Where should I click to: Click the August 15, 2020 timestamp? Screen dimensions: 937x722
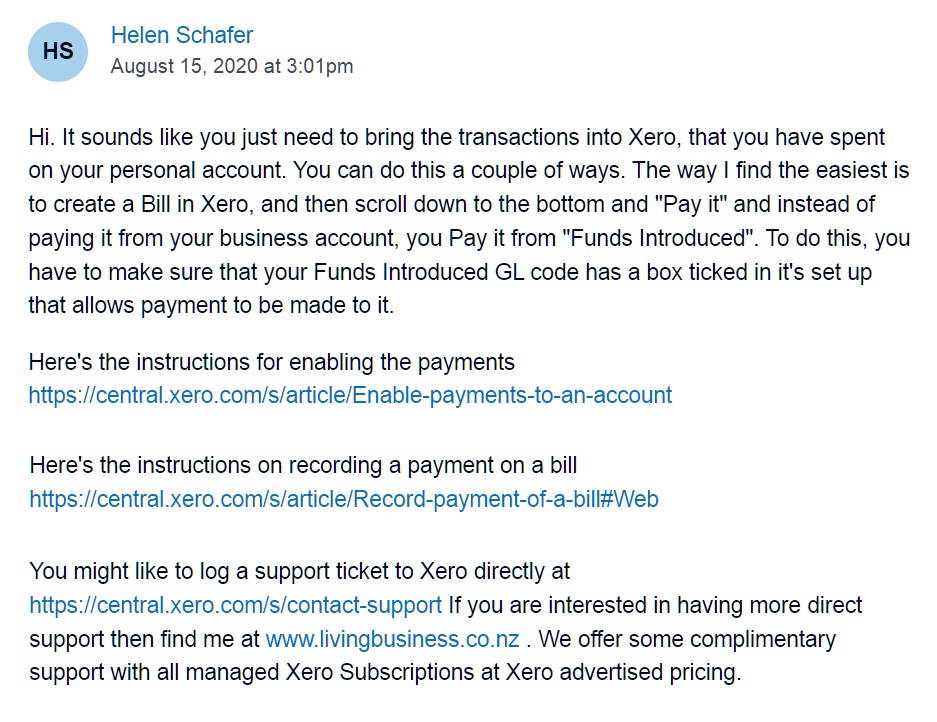[x=232, y=66]
